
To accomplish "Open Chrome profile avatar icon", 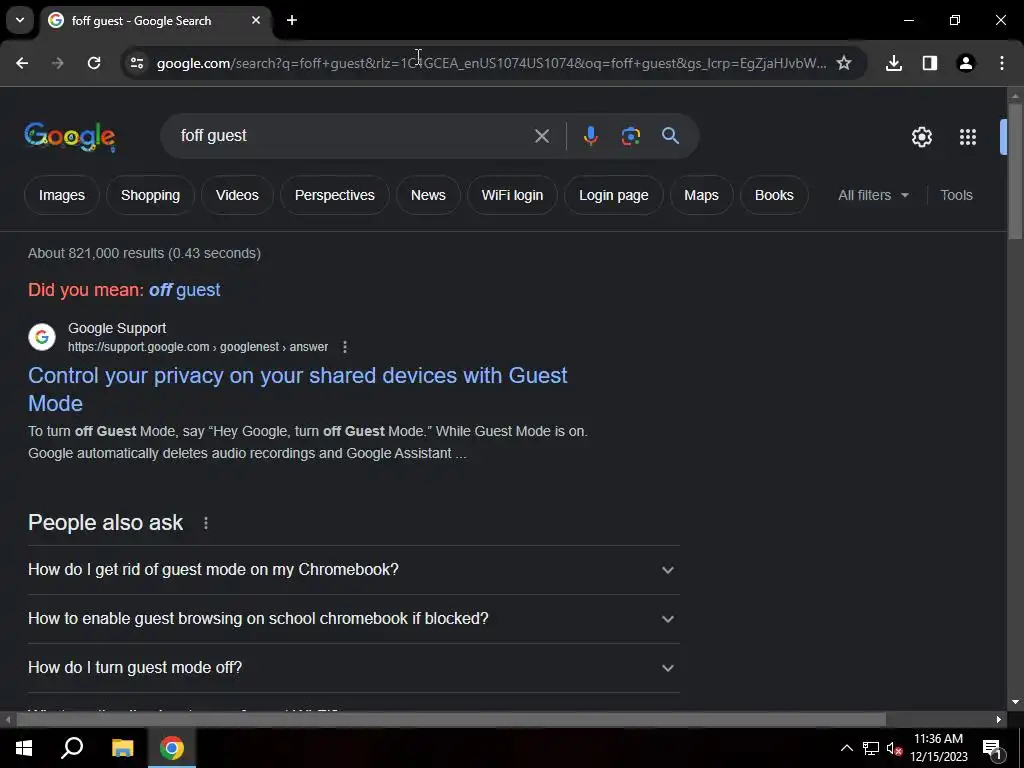I will click(966, 63).
